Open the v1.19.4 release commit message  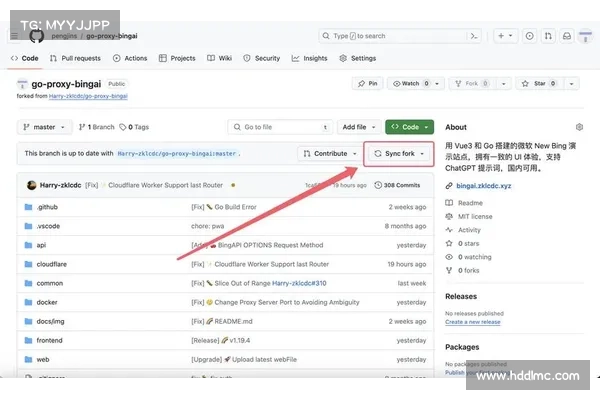point(221,341)
